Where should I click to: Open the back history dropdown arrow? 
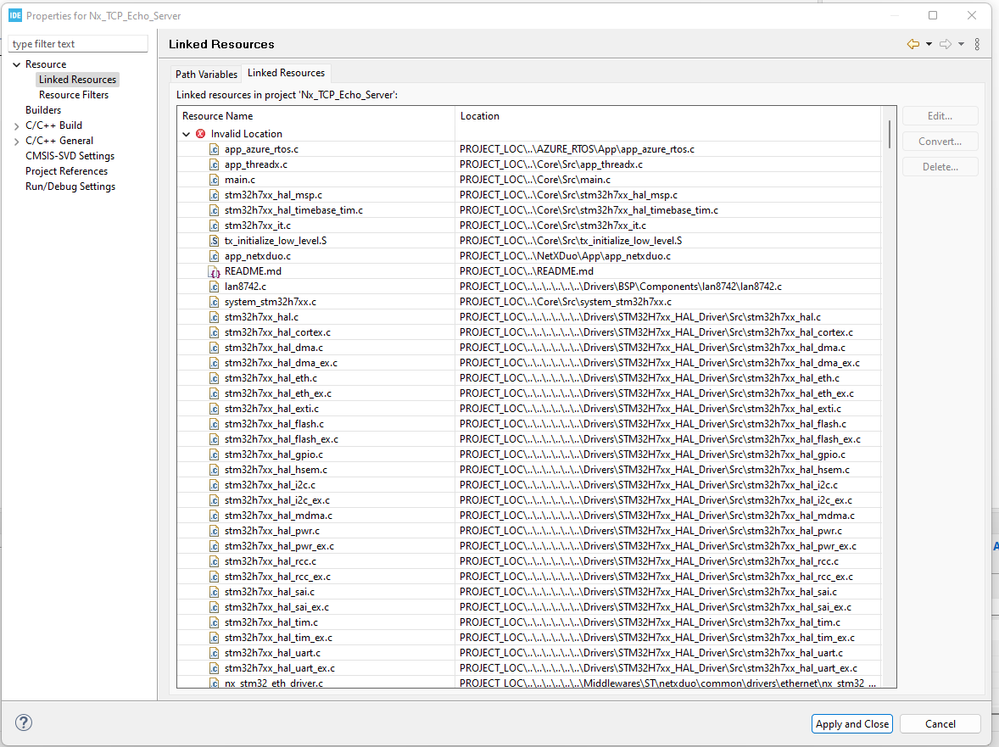929,44
